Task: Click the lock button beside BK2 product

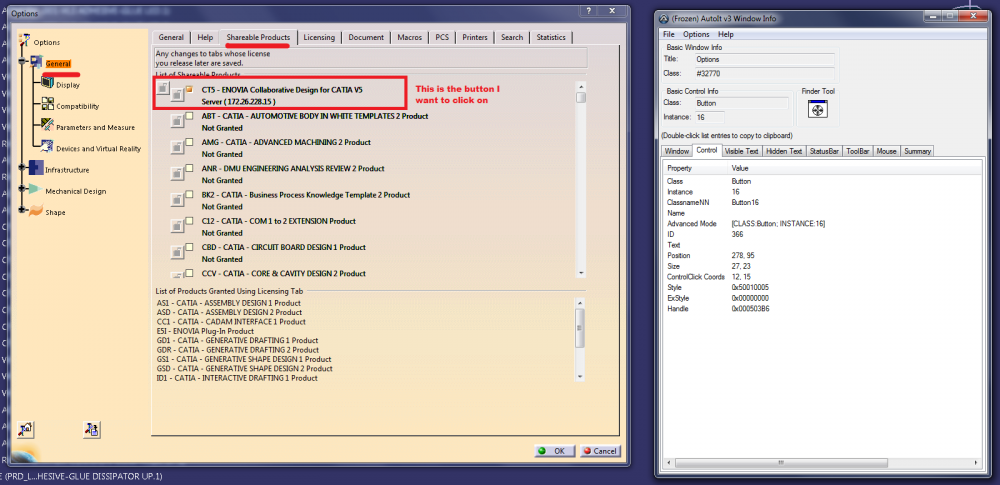Action: coord(177,199)
